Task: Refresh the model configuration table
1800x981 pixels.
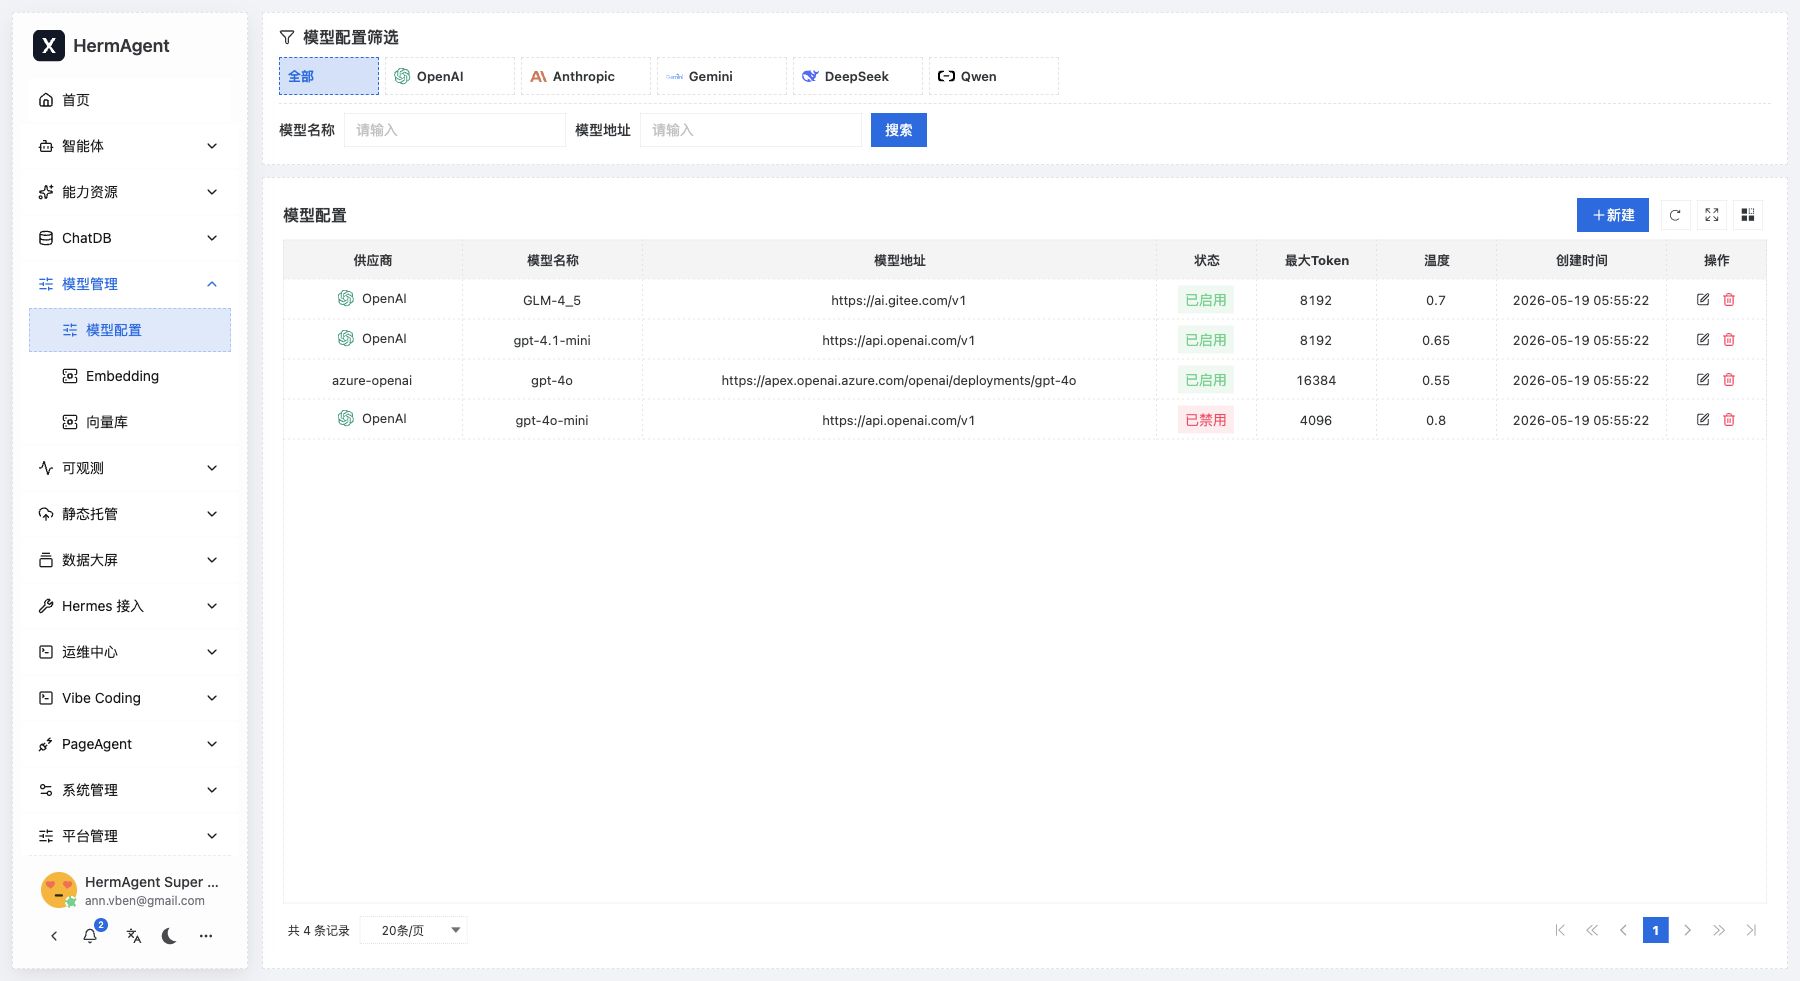Action: [1675, 215]
